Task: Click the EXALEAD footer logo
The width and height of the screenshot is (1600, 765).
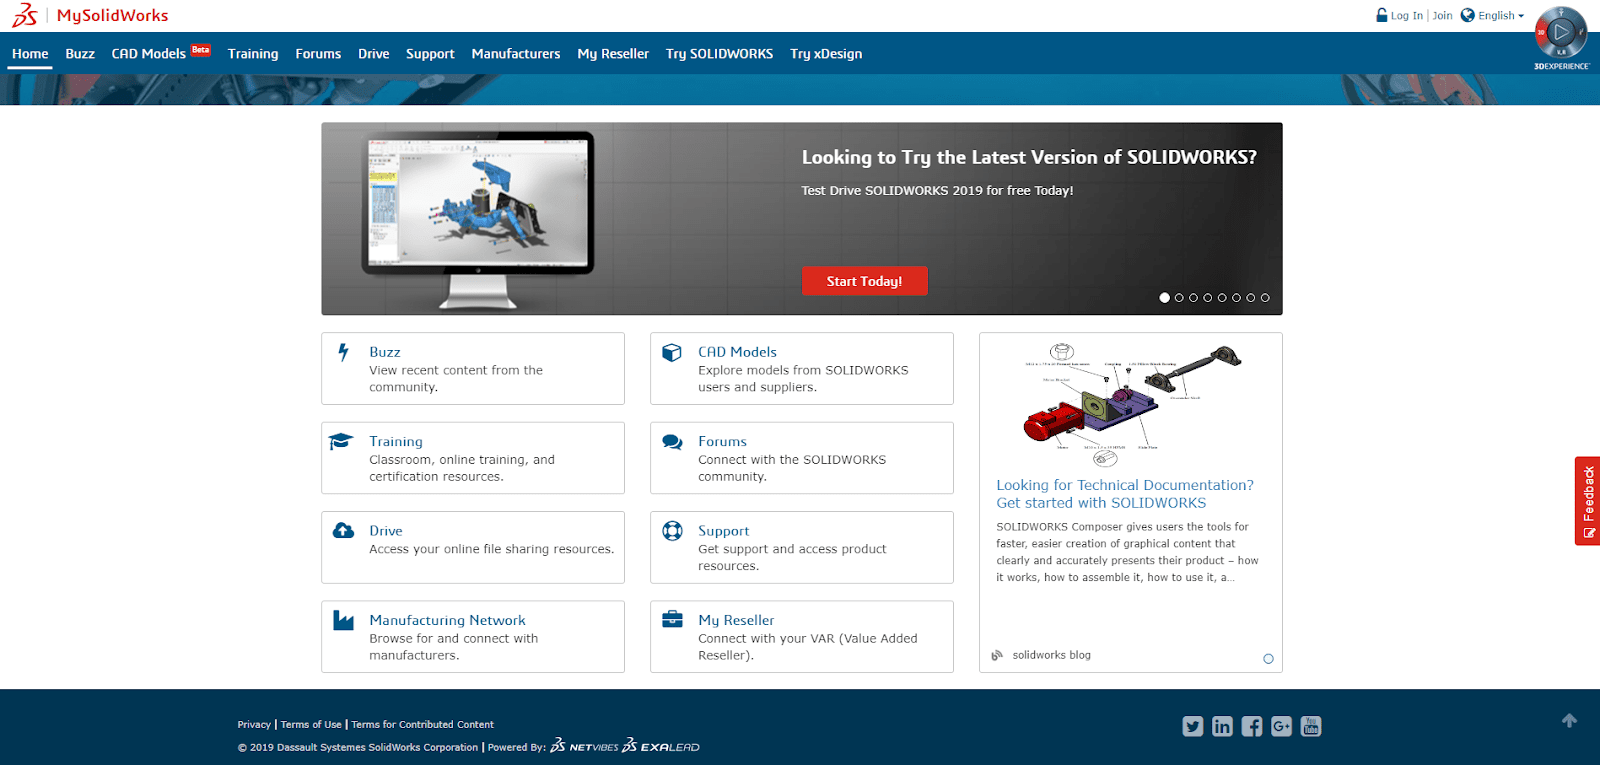Action: click(x=661, y=746)
